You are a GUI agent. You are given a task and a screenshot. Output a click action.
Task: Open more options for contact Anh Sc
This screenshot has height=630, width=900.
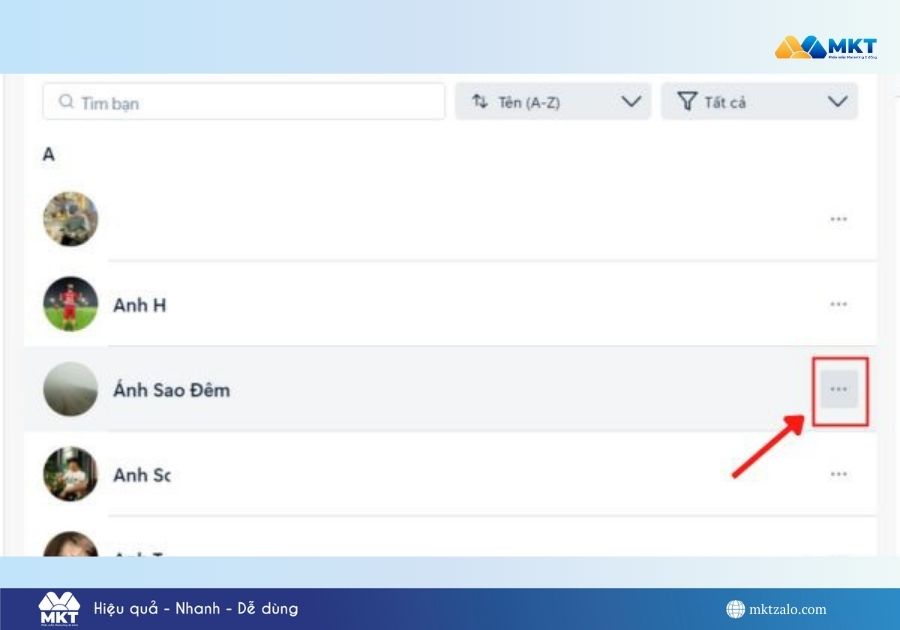coord(839,474)
